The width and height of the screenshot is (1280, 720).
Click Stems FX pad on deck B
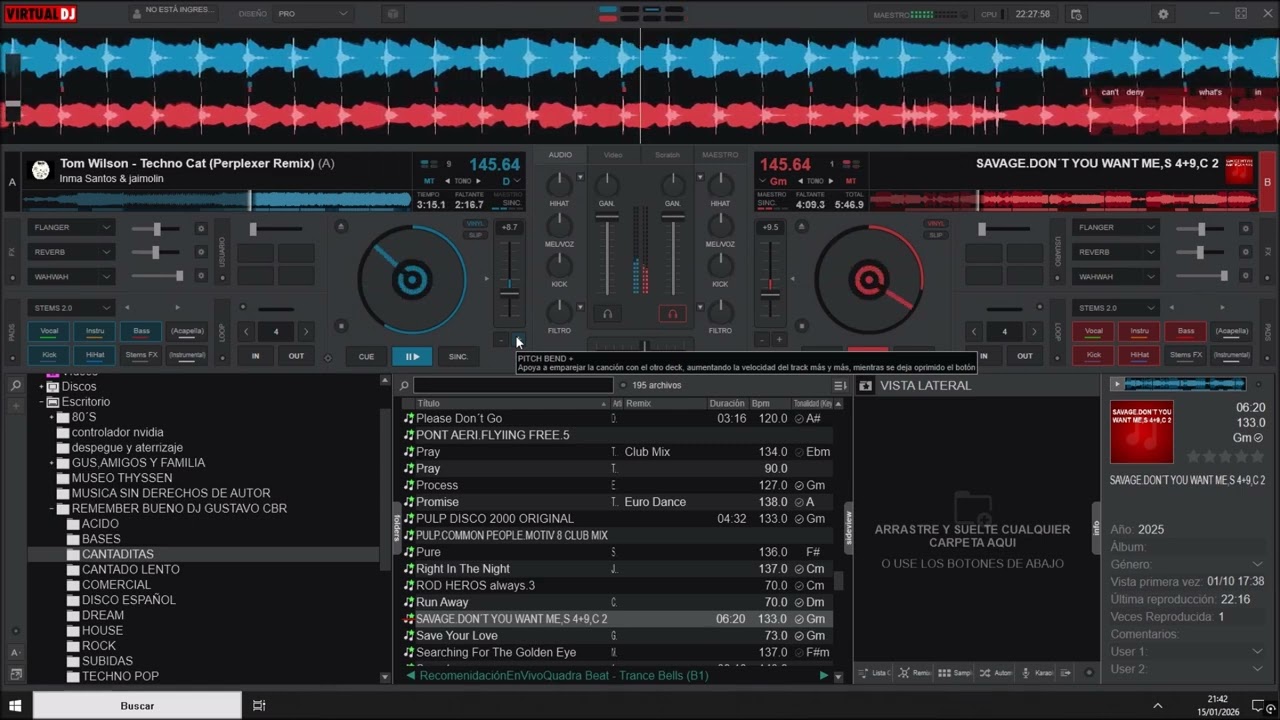(x=1186, y=355)
